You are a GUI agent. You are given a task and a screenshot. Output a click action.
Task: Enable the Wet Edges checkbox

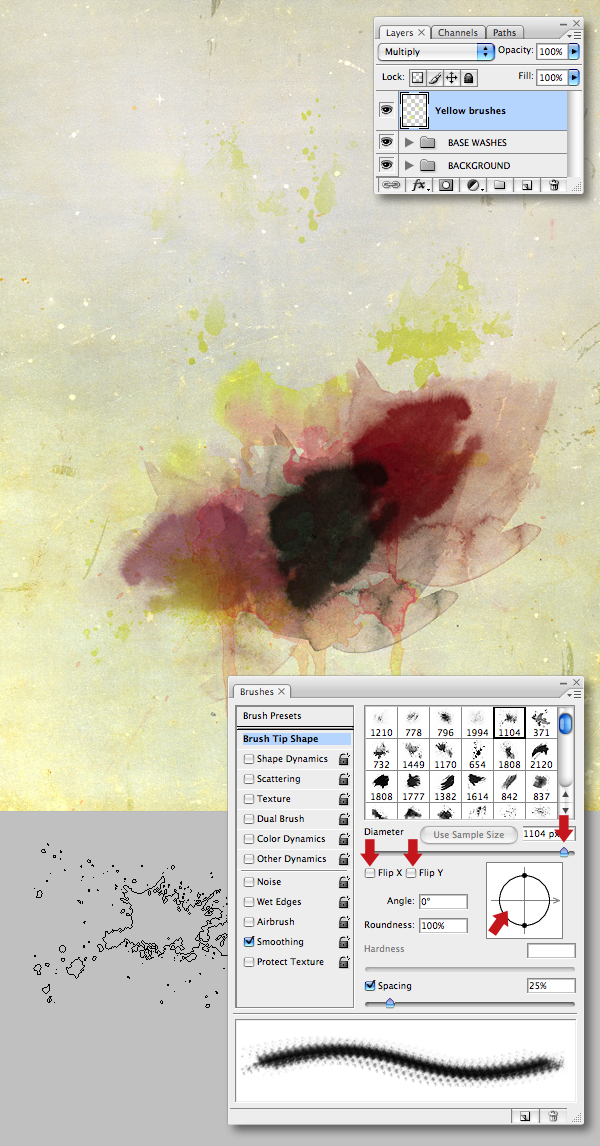click(x=249, y=902)
